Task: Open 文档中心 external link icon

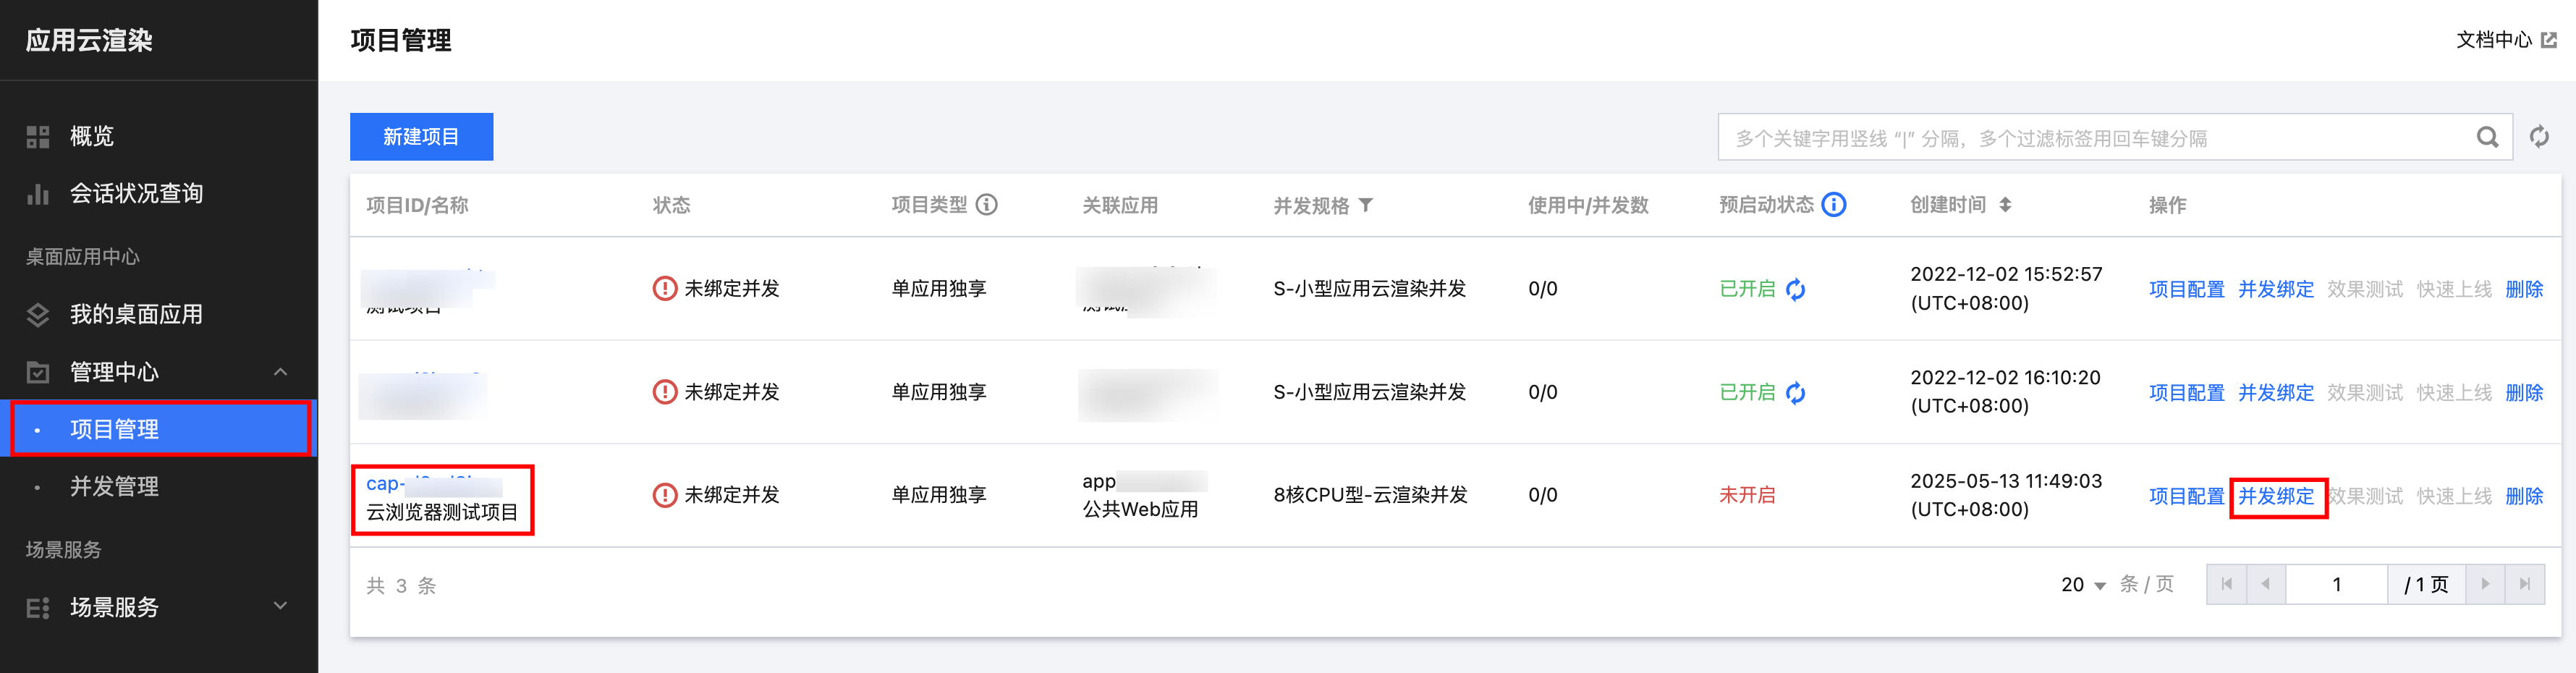Action: (x=2549, y=40)
